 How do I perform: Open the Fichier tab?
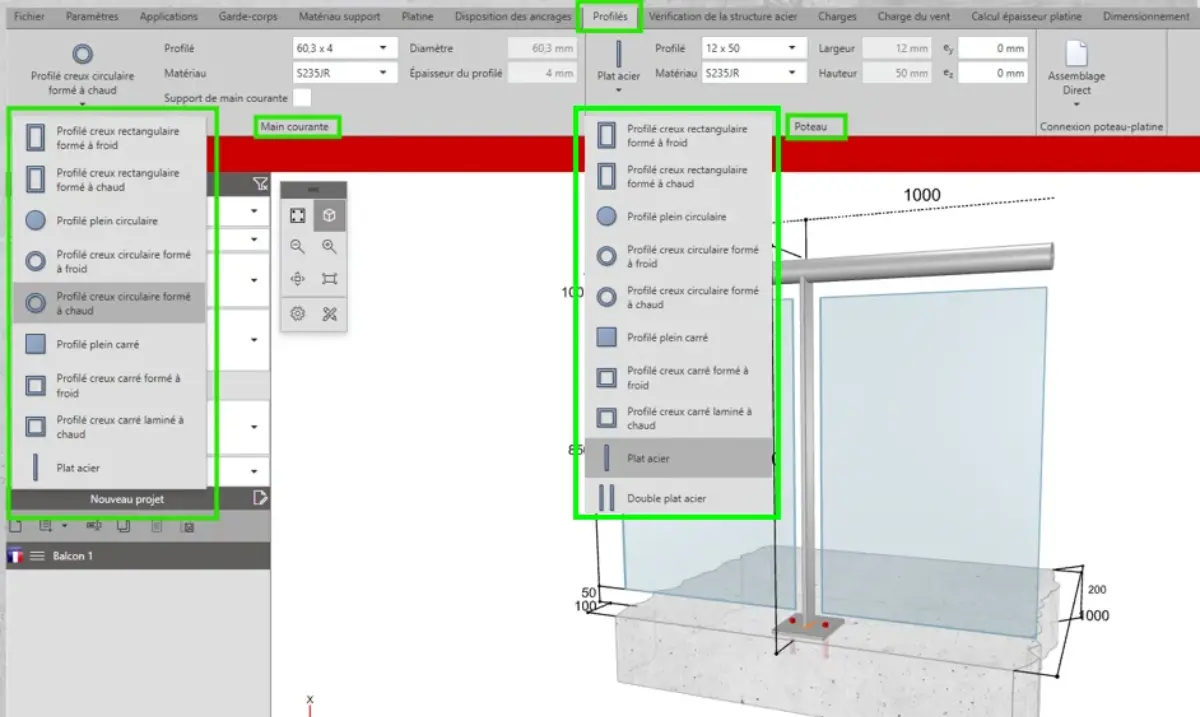(30, 16)
